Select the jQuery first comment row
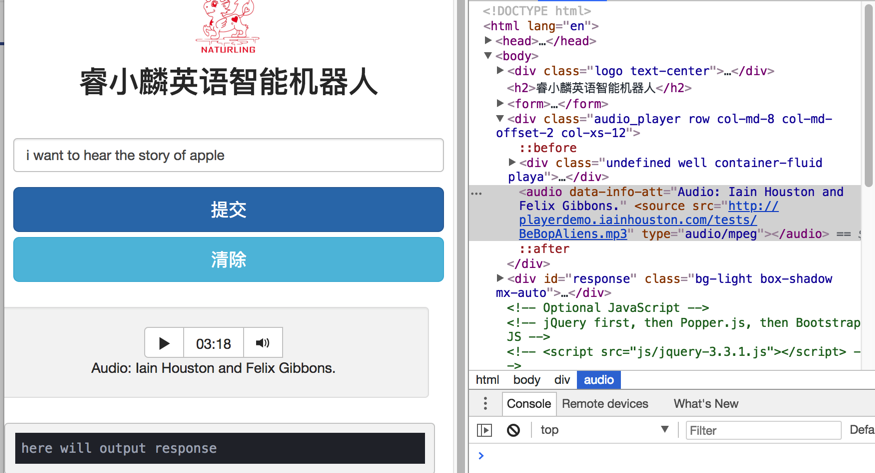Viewport: 875px width, 473px height. click(684, 330)
